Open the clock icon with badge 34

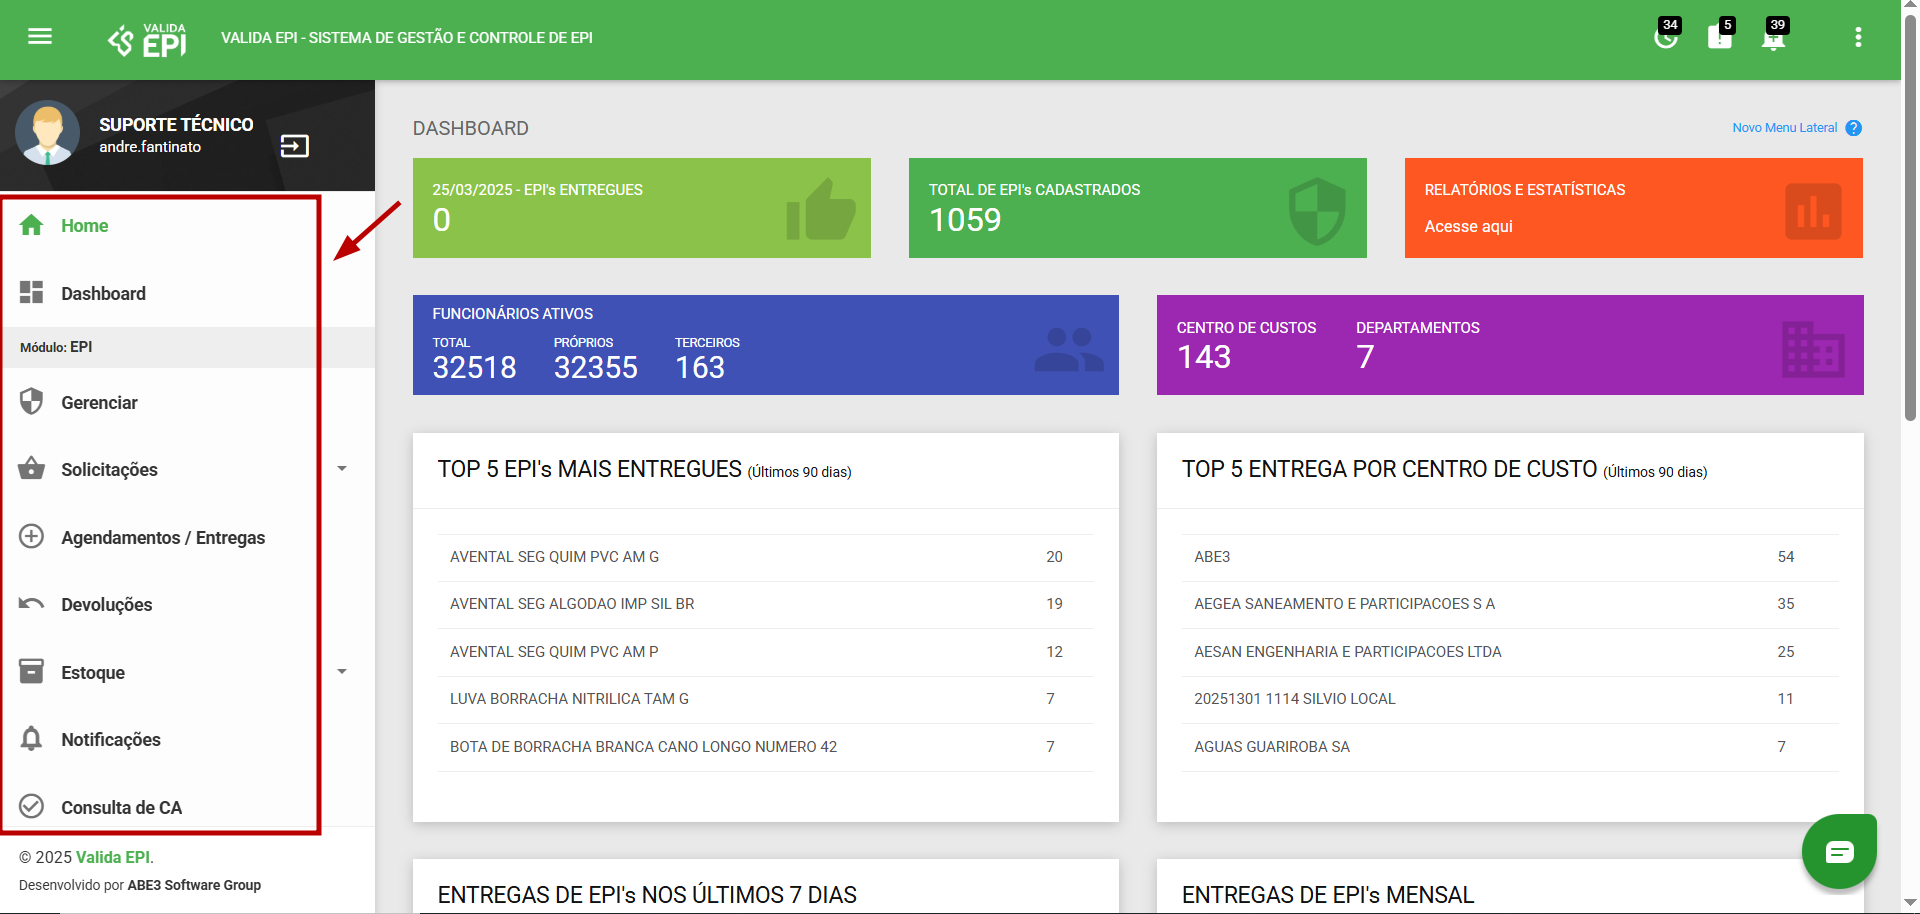(1666, 37)
